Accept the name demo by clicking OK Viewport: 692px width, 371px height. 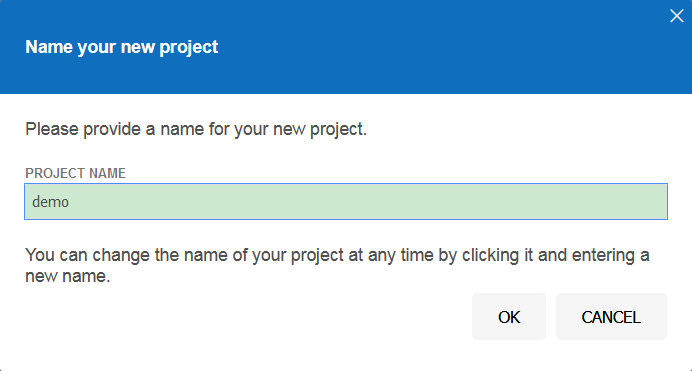pyautogui.click(x=509, y=317)
